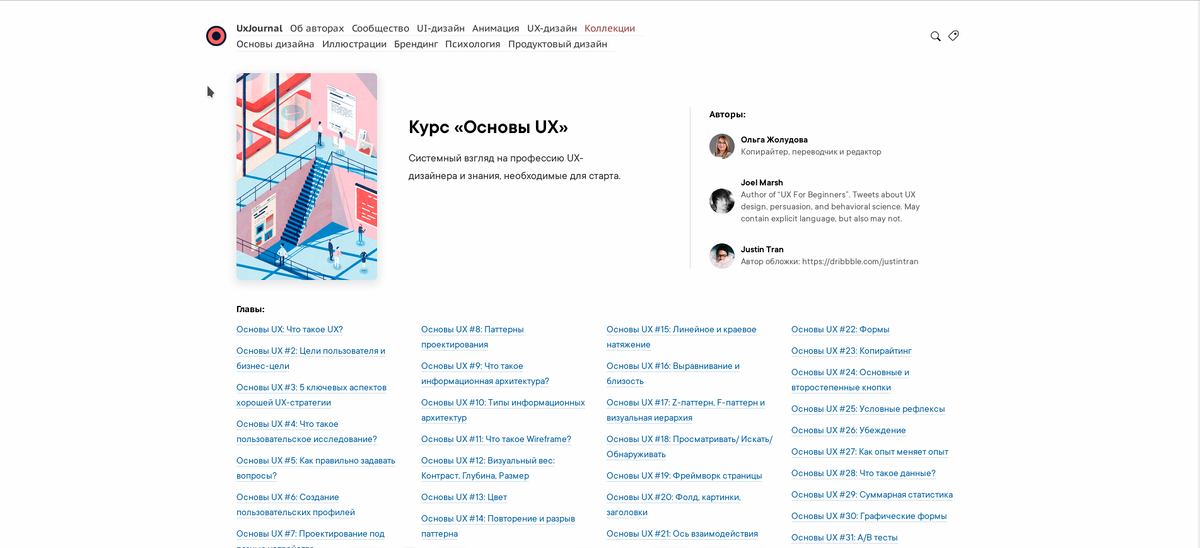Open the tags icon in header
The image size is (1200, 548).
pyautogui.click(x=954, y=36)
